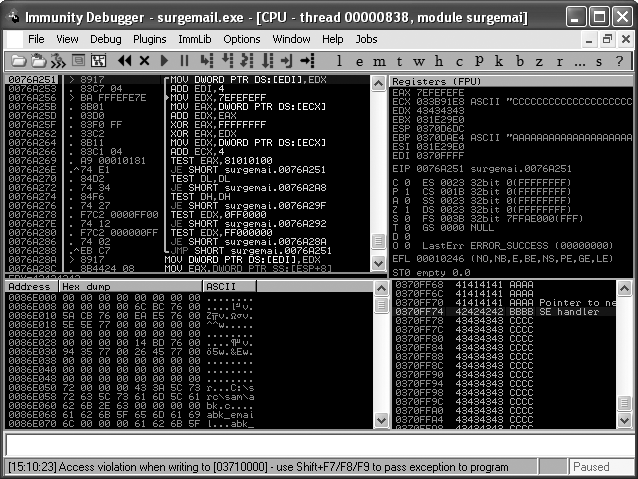This screenshot has width=638, height=479.
Task: Click stack pane scroll down arrow
Action: click(625, 420)
